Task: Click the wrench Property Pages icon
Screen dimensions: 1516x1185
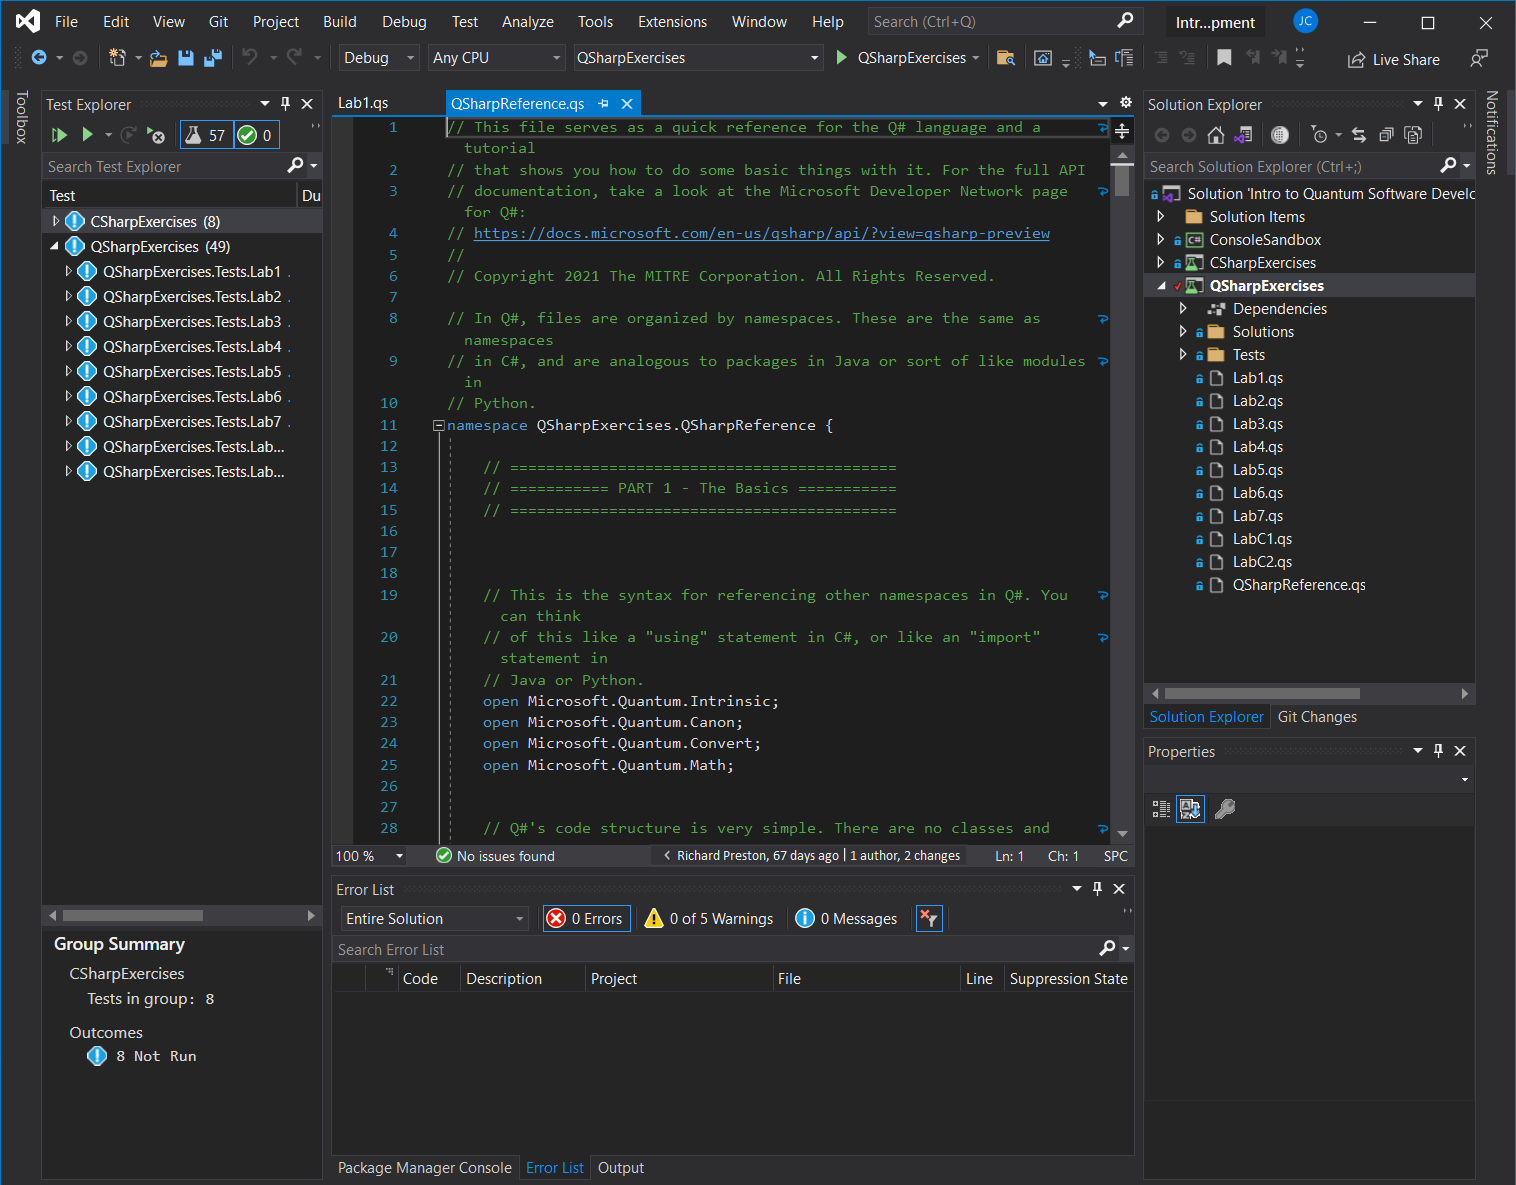Action: (x=1224, y=809)
